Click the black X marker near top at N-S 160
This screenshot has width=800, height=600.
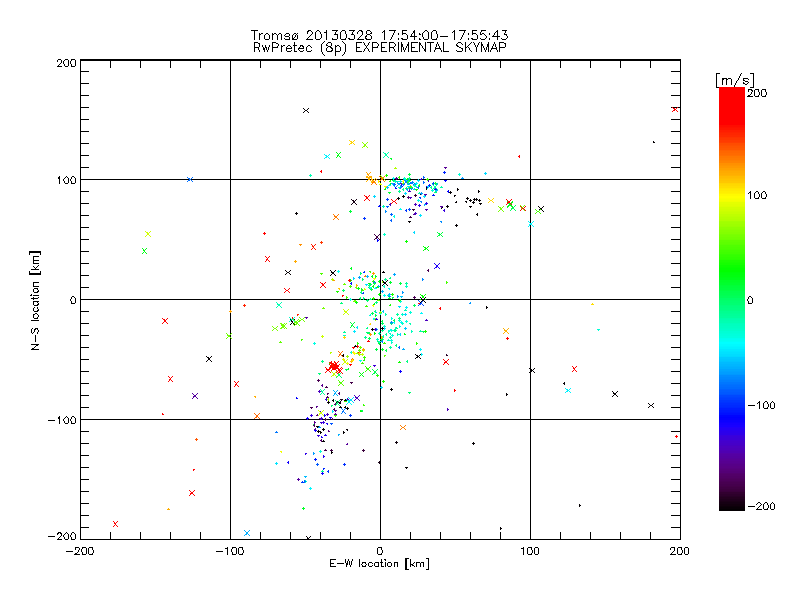point(306,111)
